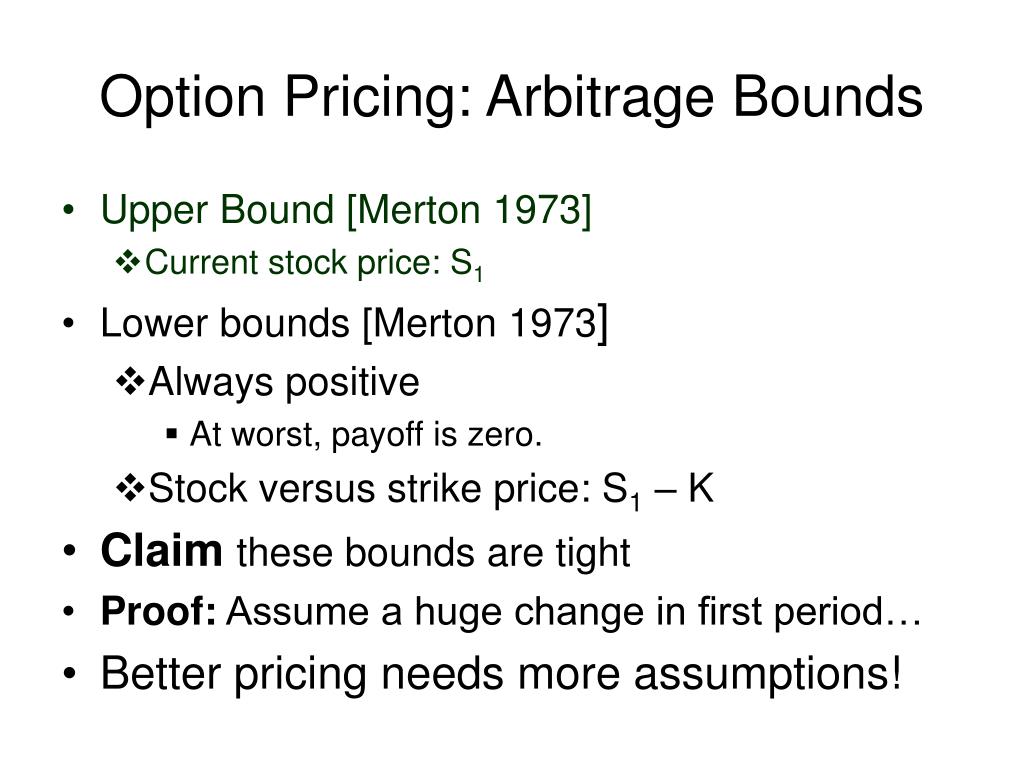
Task: Click the diamond bullet before Stock versus strike
Action: [129, 488]
